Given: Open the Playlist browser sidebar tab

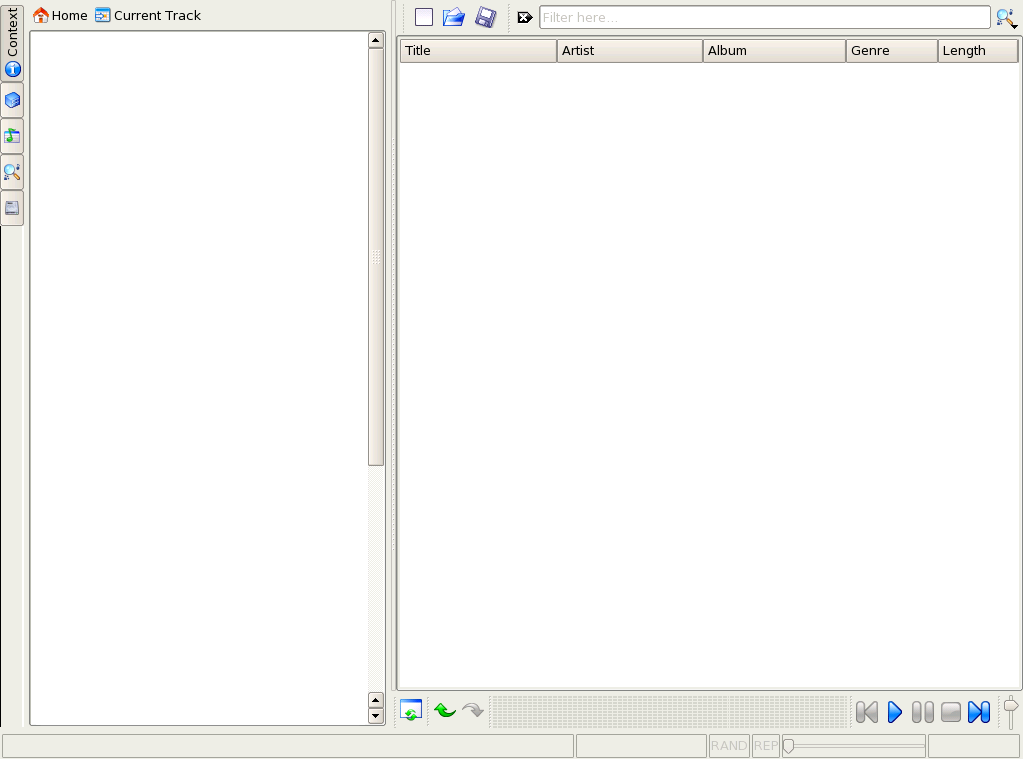Looking at the screenshot, I should coord(12,136).
